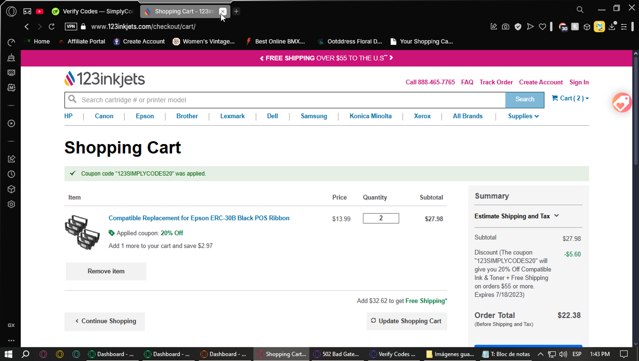Screen dimensions: 639x361
Task: Click the quantity input box
Action: tap(381, 218)
